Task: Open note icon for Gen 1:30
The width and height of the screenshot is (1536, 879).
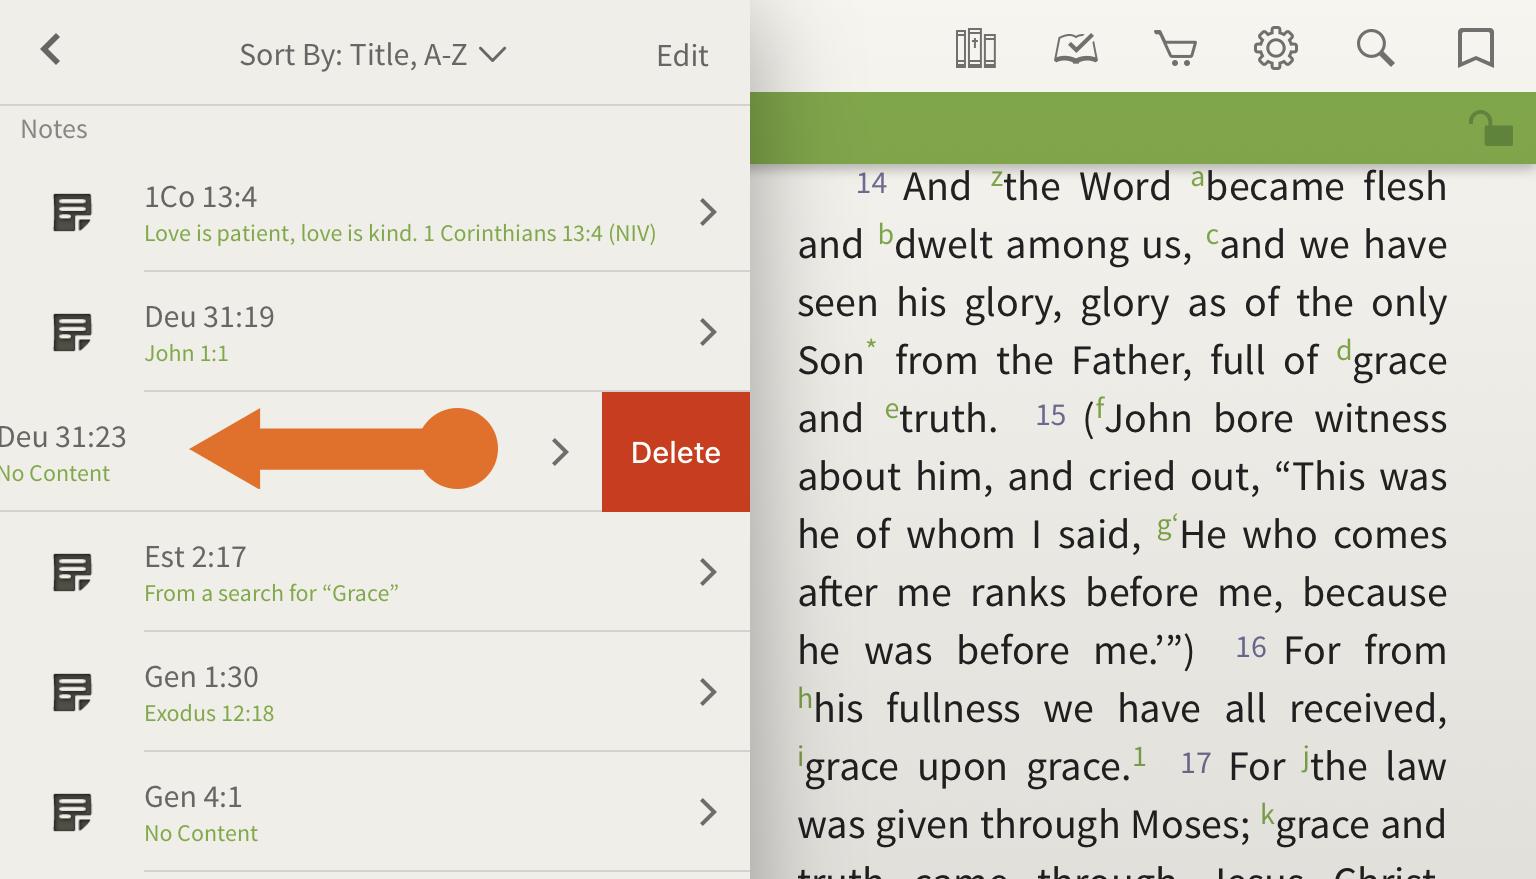Action: [72, 692]
